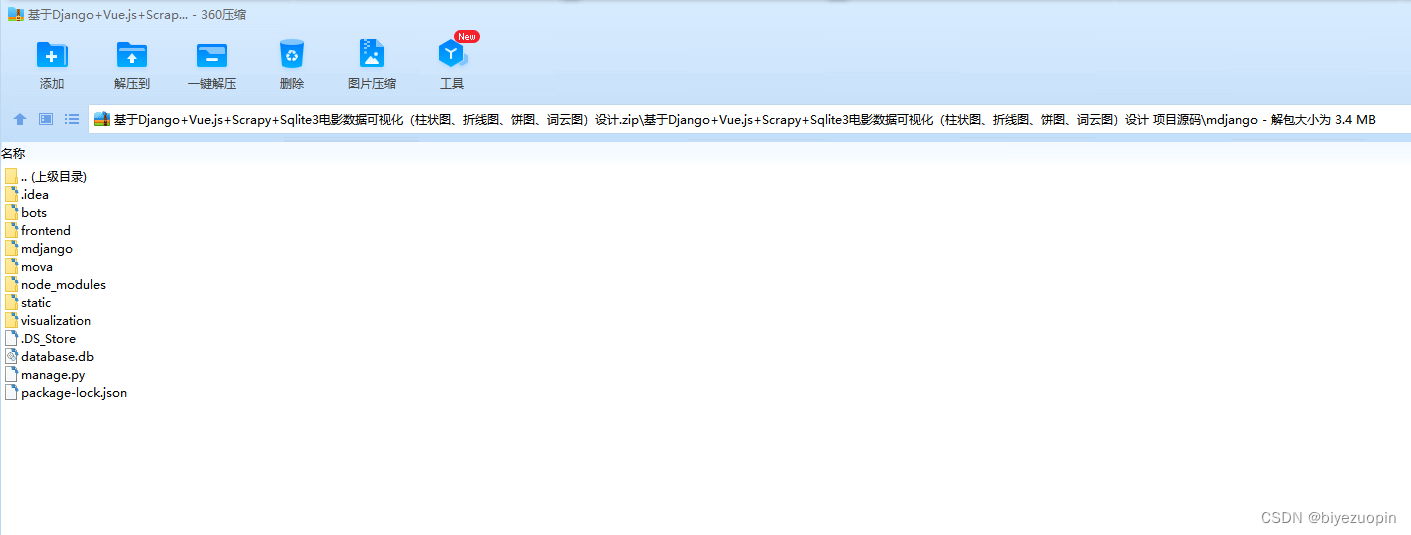This screenshot has width=1411, height=535.
Task: Select the .DS_Store file icon
Action: point(12,338)
